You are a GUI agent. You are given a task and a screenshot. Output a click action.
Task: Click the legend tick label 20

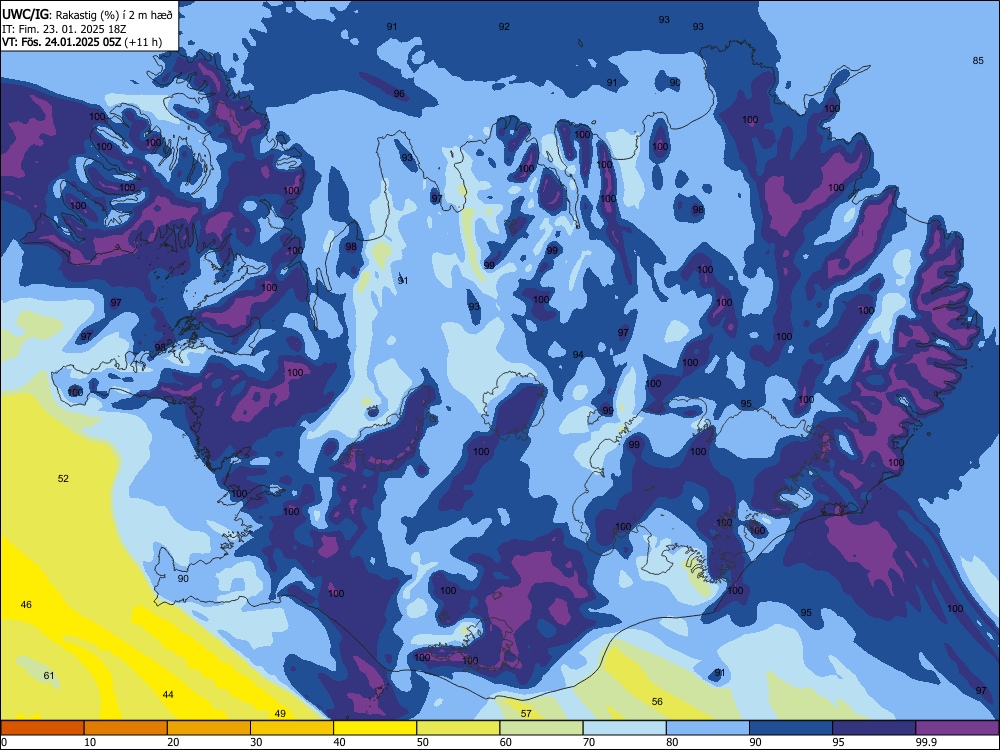coord(173,742)
